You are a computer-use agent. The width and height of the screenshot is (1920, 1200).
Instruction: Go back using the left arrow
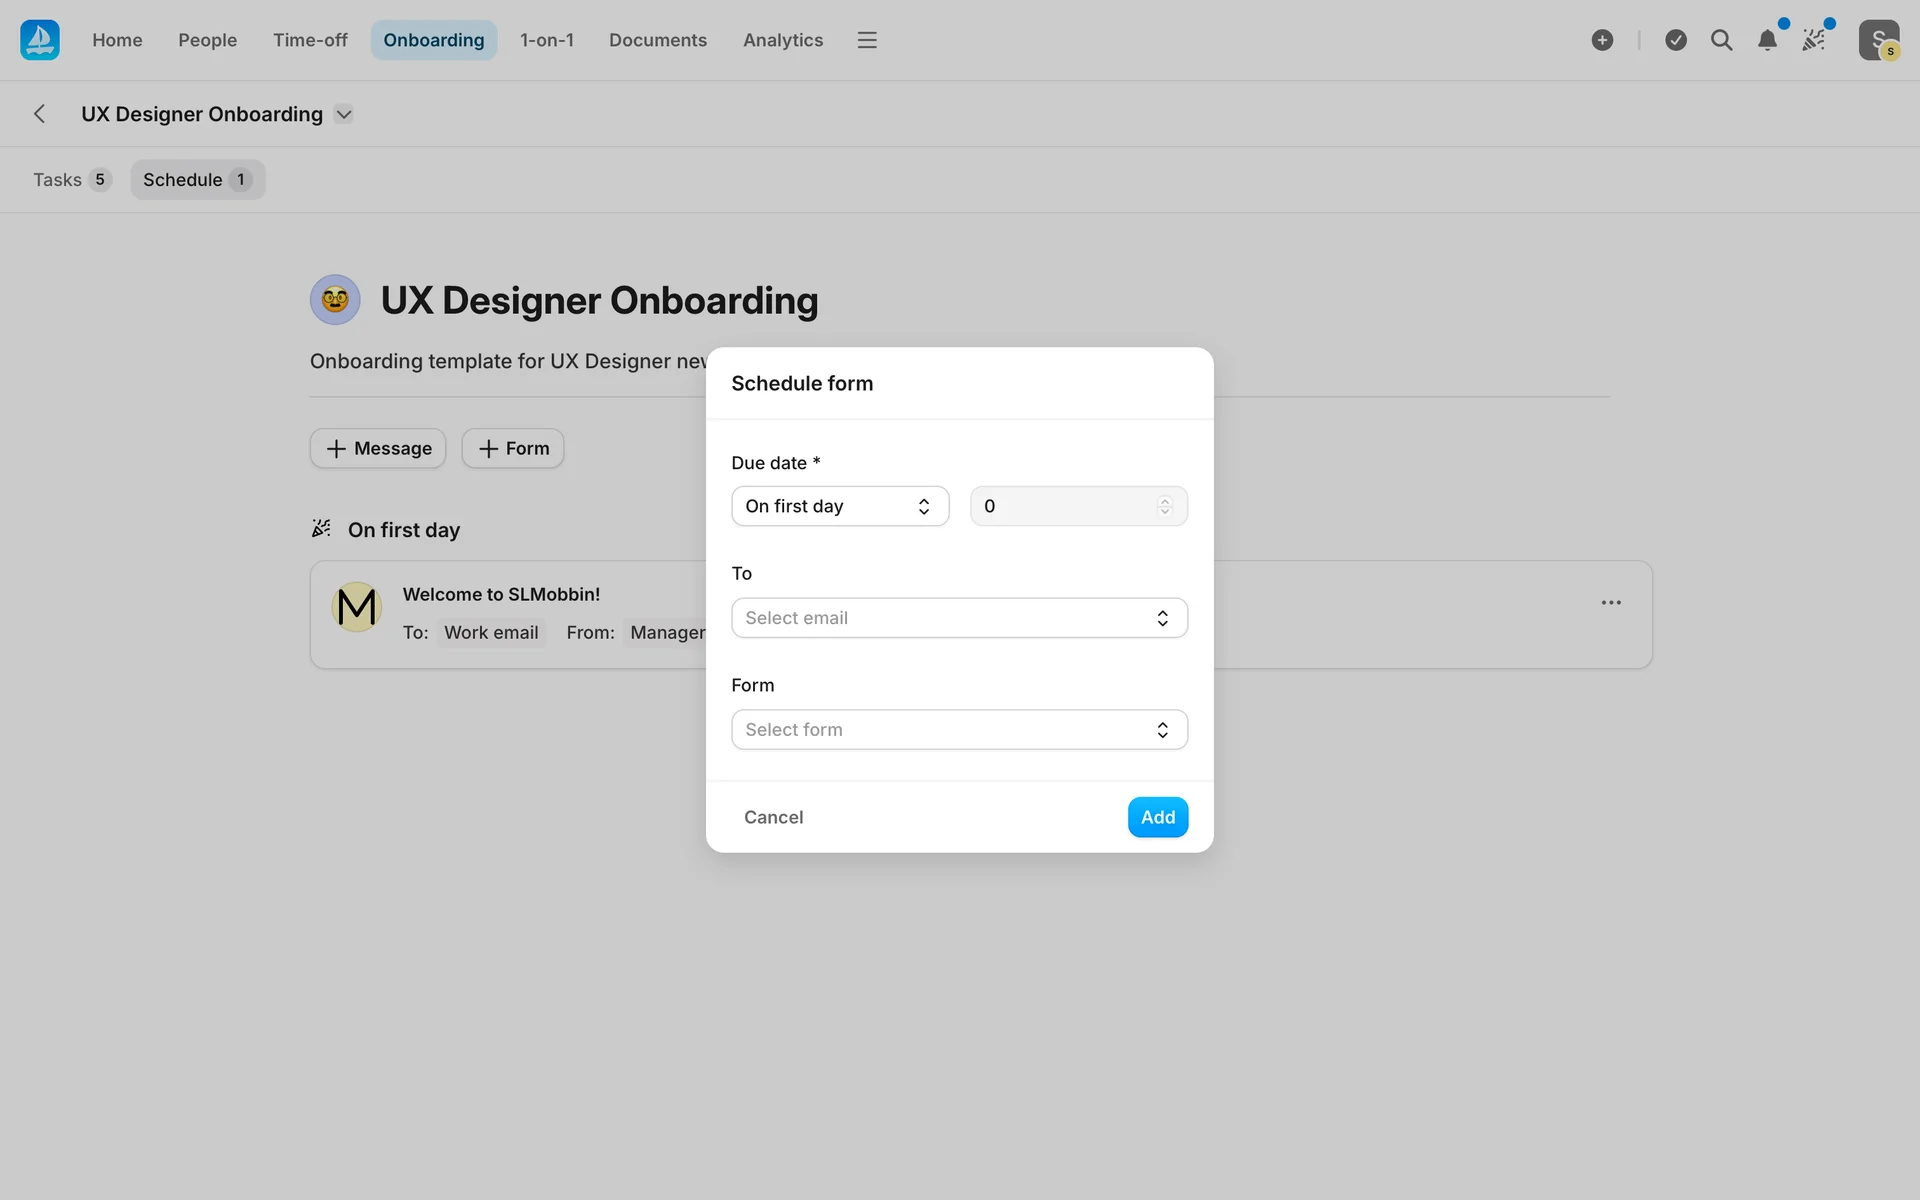(39, 114)
